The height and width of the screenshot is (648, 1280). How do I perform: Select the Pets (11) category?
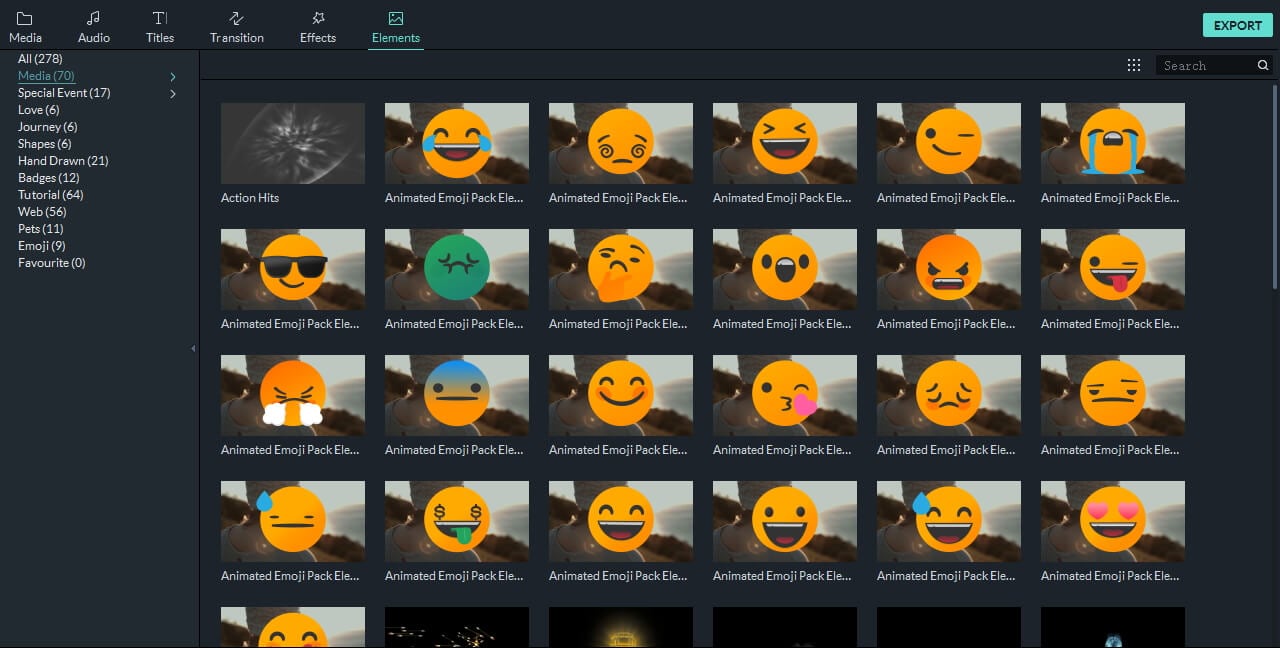43,229
